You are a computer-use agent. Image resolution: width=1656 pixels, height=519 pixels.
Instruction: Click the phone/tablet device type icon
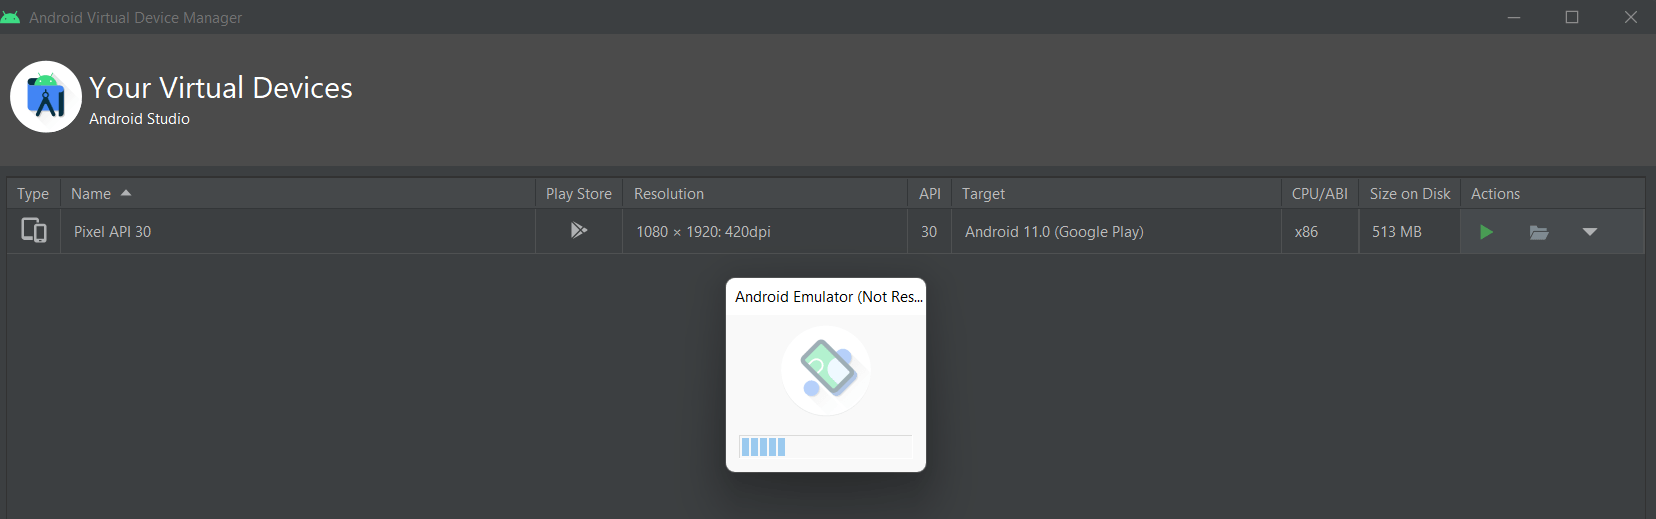pos(34,230)
